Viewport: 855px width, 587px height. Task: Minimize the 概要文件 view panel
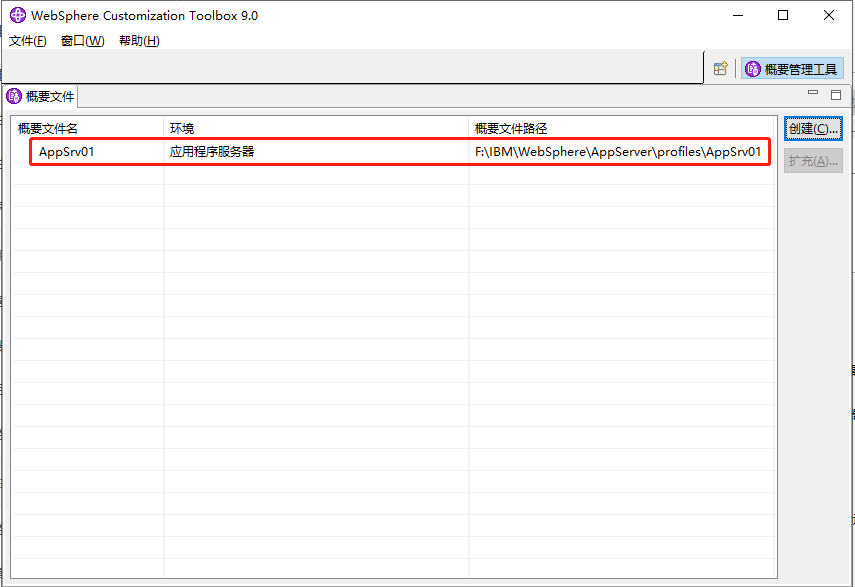(x=812, y=93)
